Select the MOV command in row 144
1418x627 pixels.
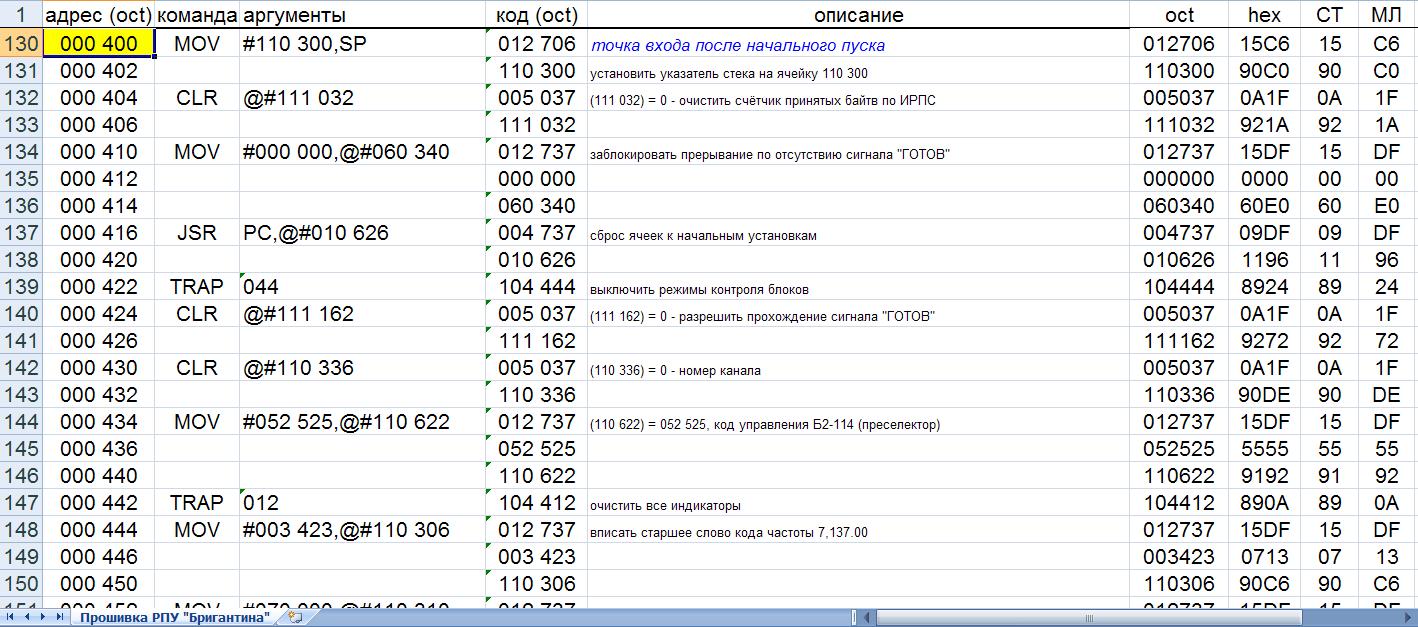coord(197,422)
